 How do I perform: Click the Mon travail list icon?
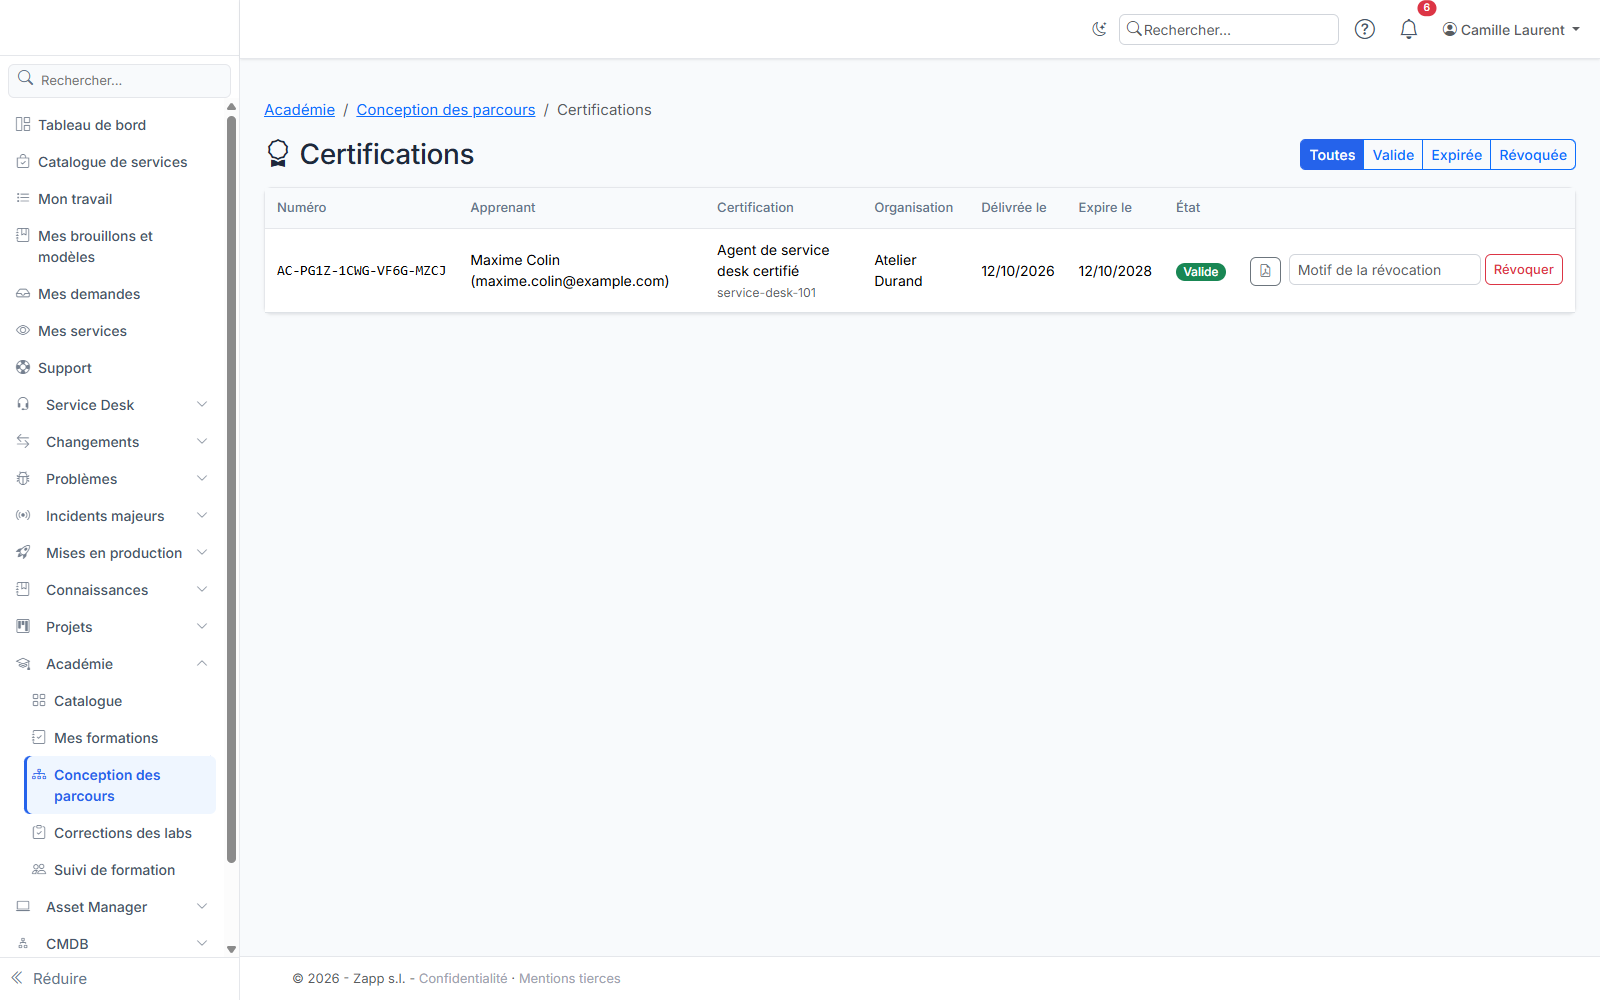click(x=23, y=198)
